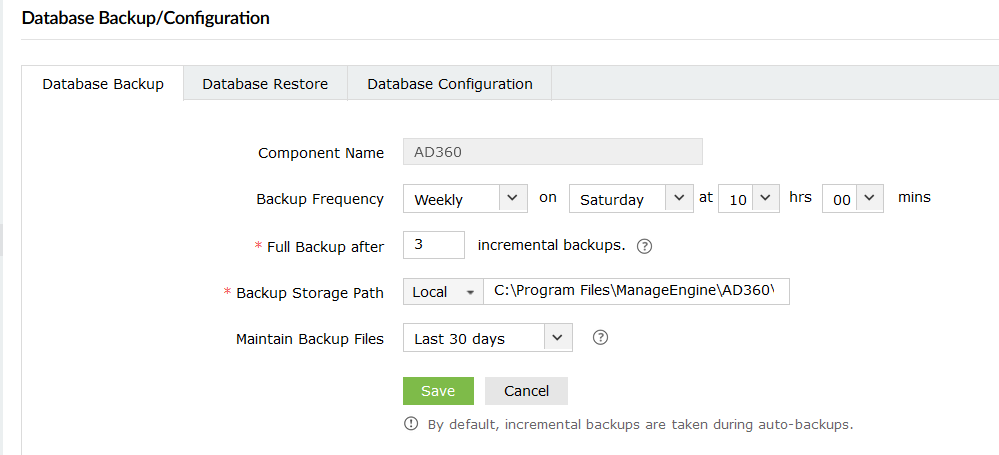Image resolution: width=999 pixels, height=455 pixels.
Task: Click the Backup Storage Path label
Action: (x=310, y=293)
